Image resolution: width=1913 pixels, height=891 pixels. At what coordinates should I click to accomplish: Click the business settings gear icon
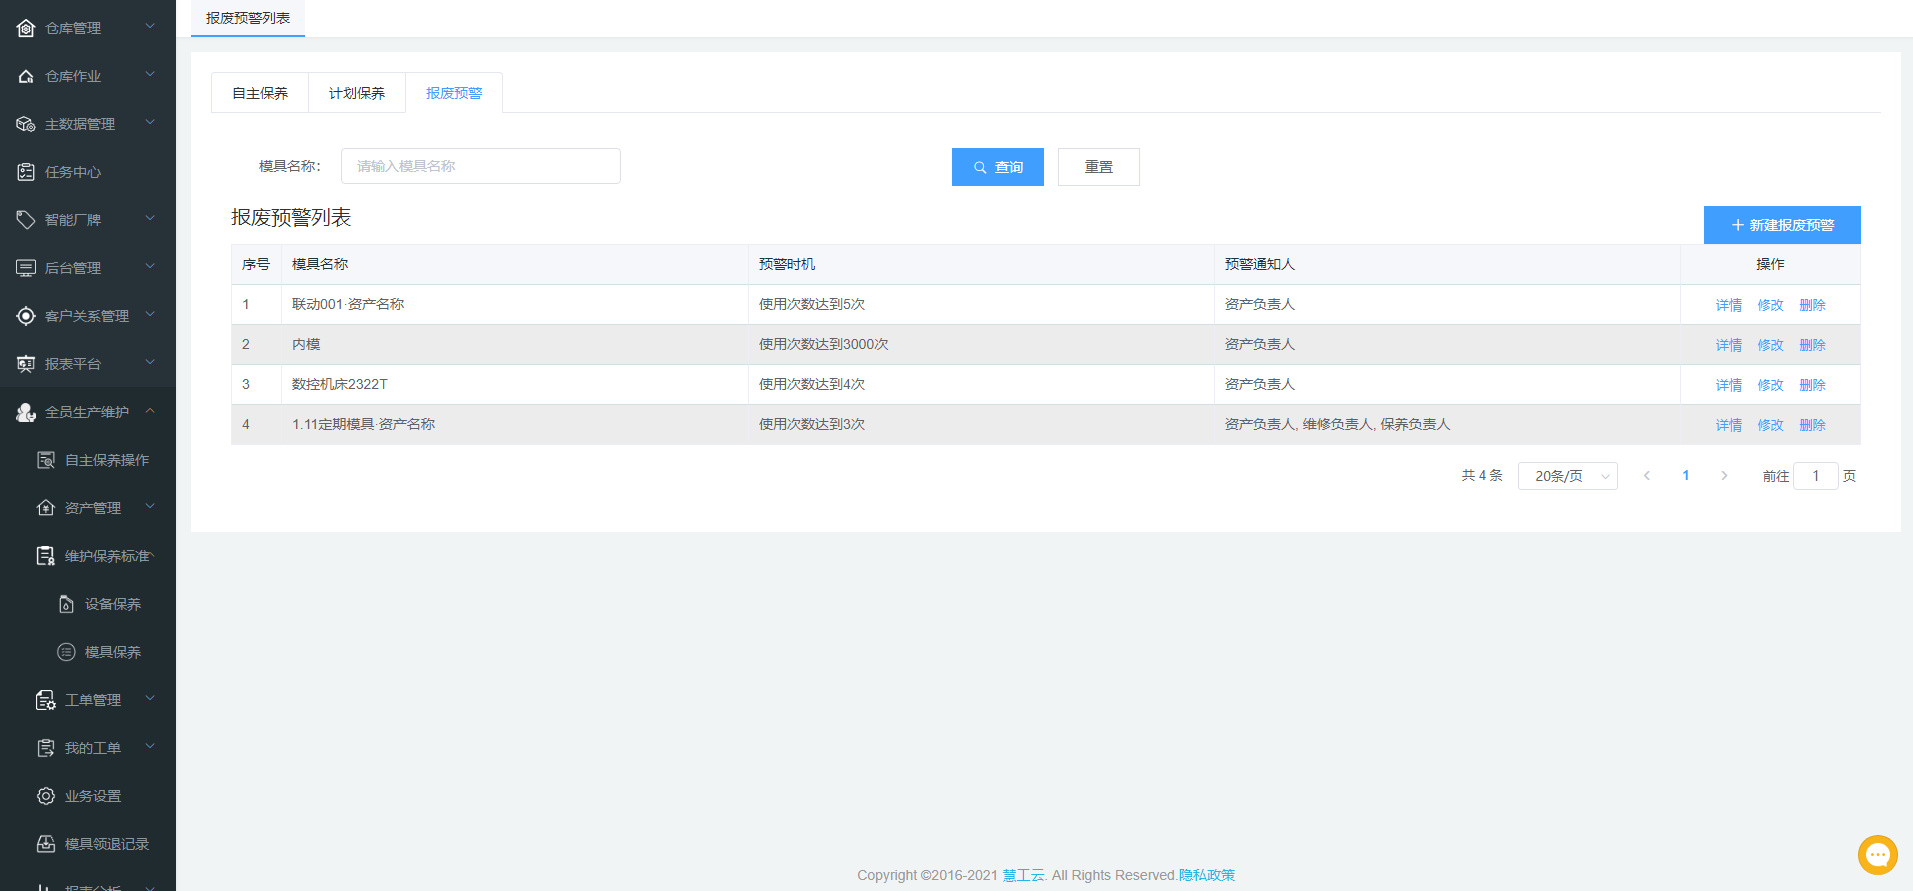46,796
